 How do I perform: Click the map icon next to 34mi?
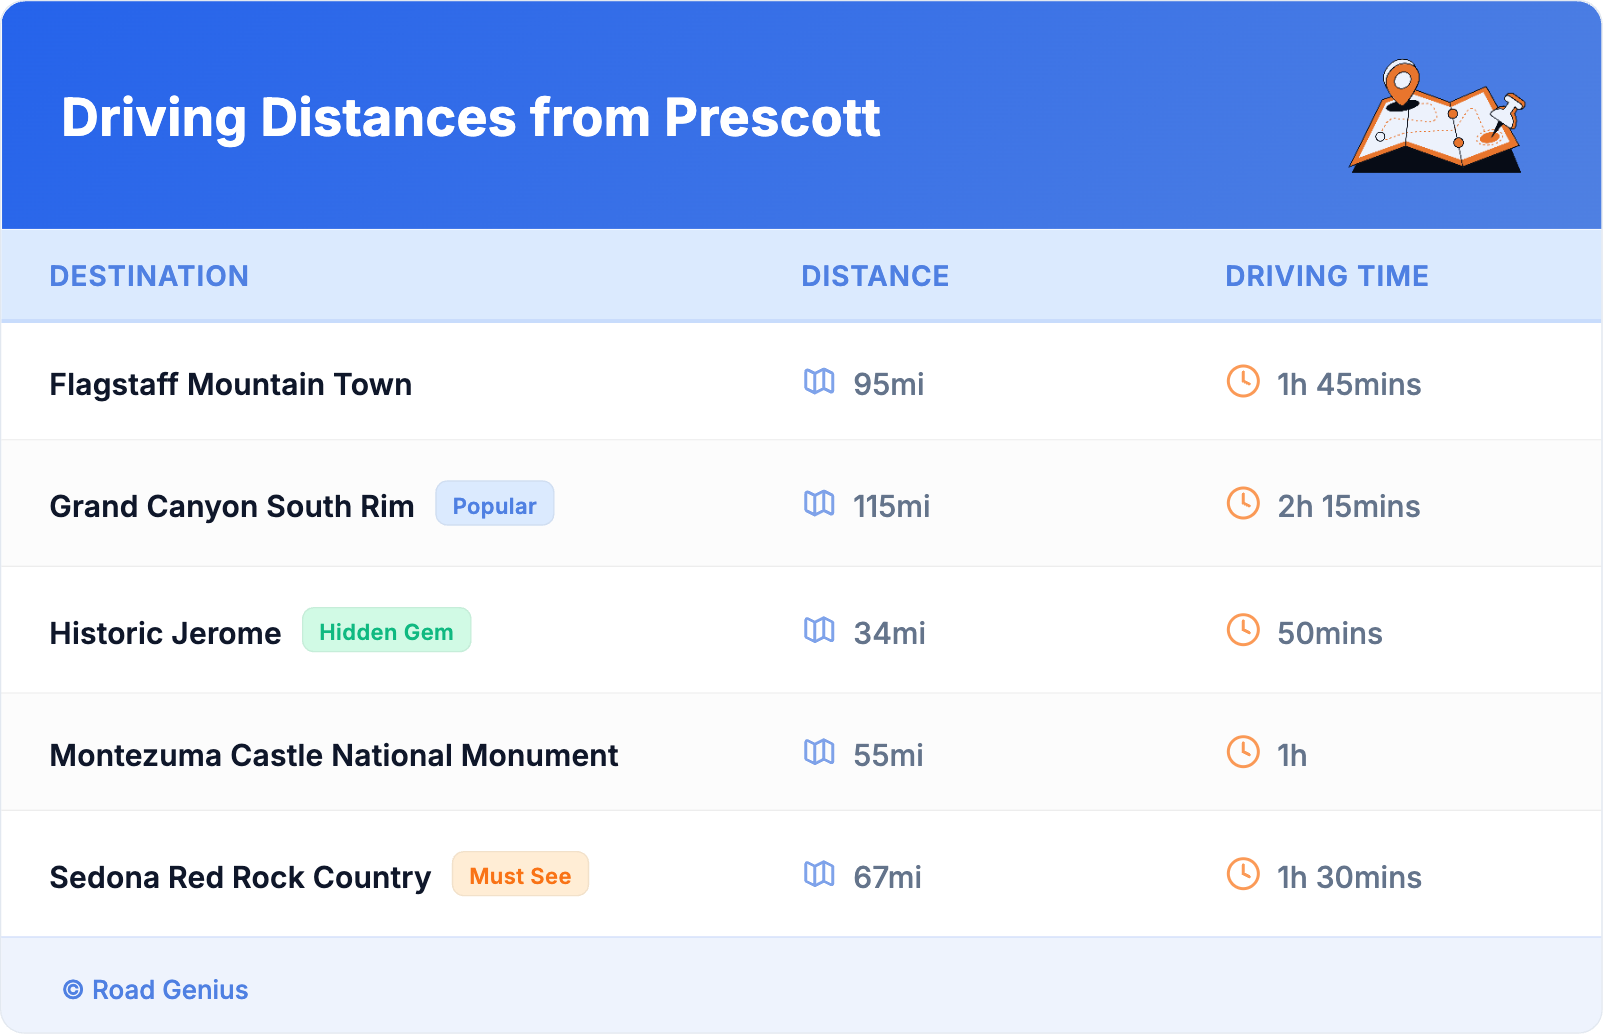(819, 631)
